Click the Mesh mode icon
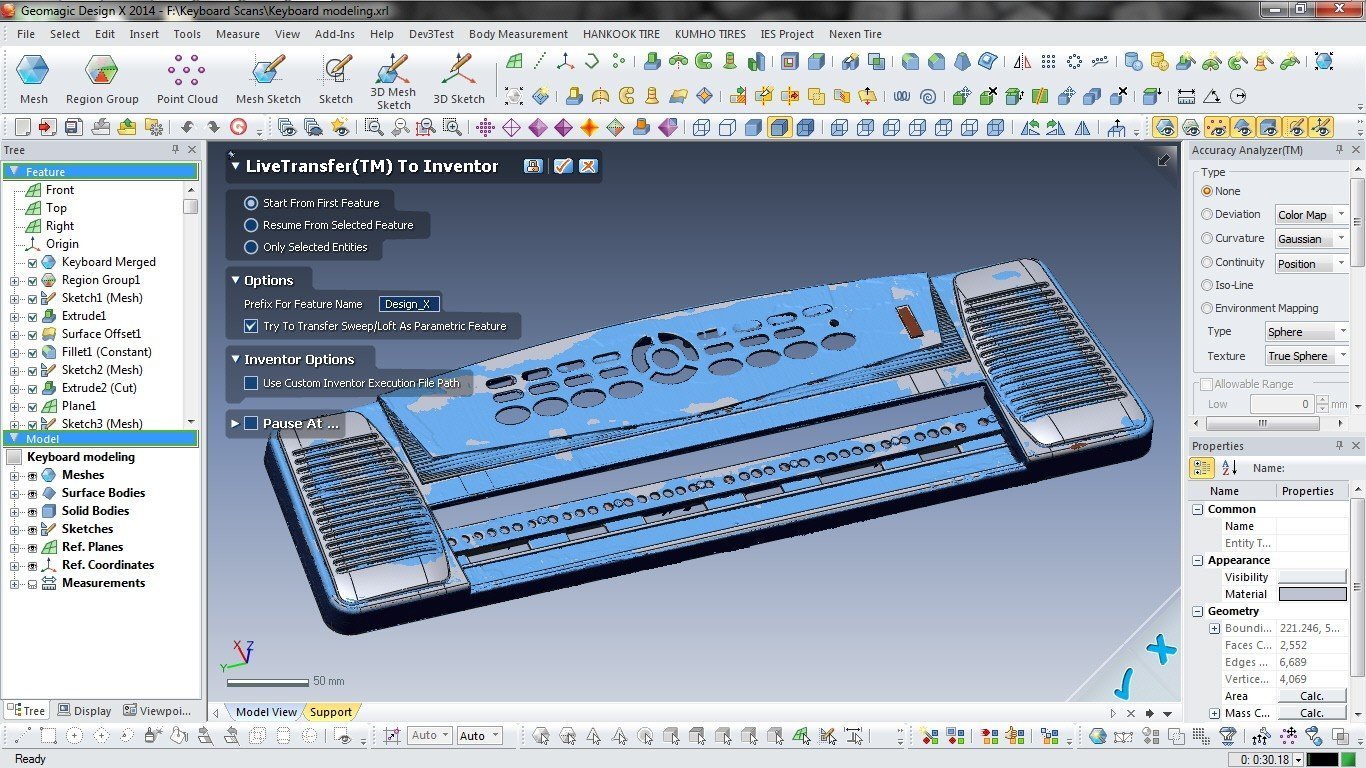Image resolution: width=1366 pixels, height=768 pixels. click(x=33, y=80)
